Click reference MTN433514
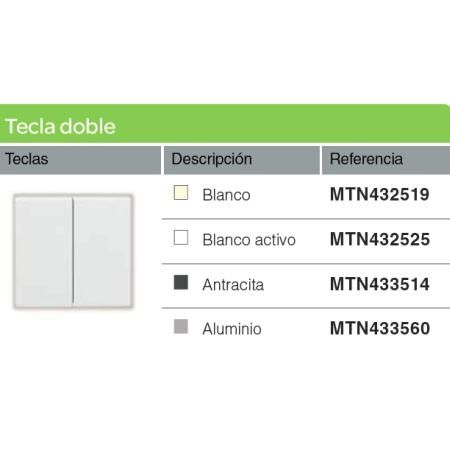450x450 pixels. tap(380, 284)
